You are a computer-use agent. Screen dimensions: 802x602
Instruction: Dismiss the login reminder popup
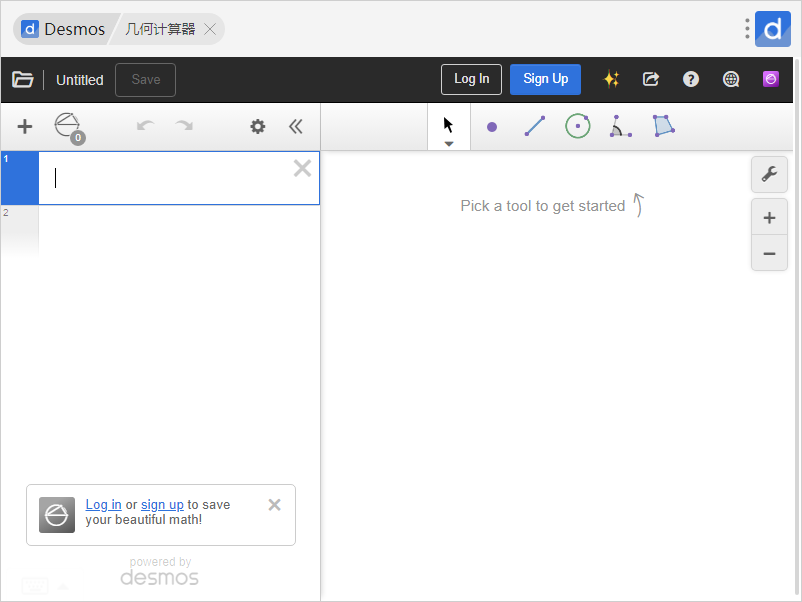275,505
